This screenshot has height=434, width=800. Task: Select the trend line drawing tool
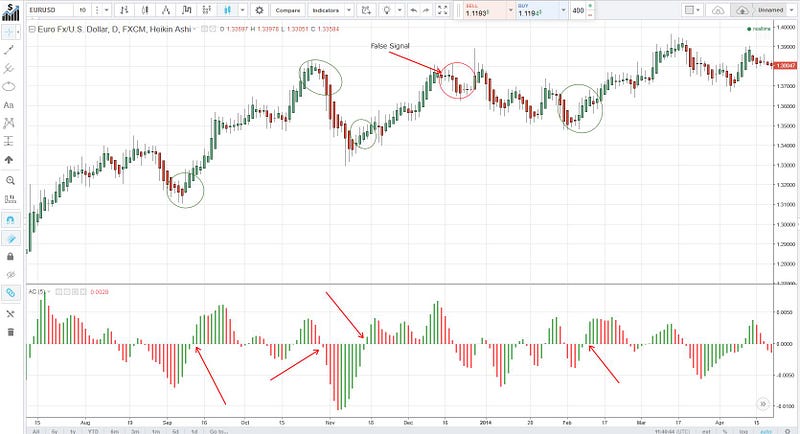(x=9, y=50)
